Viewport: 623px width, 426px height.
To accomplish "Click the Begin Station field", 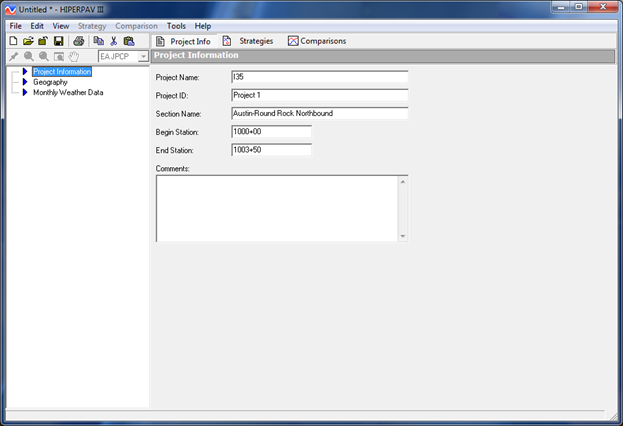I will [x=271, y=132].
